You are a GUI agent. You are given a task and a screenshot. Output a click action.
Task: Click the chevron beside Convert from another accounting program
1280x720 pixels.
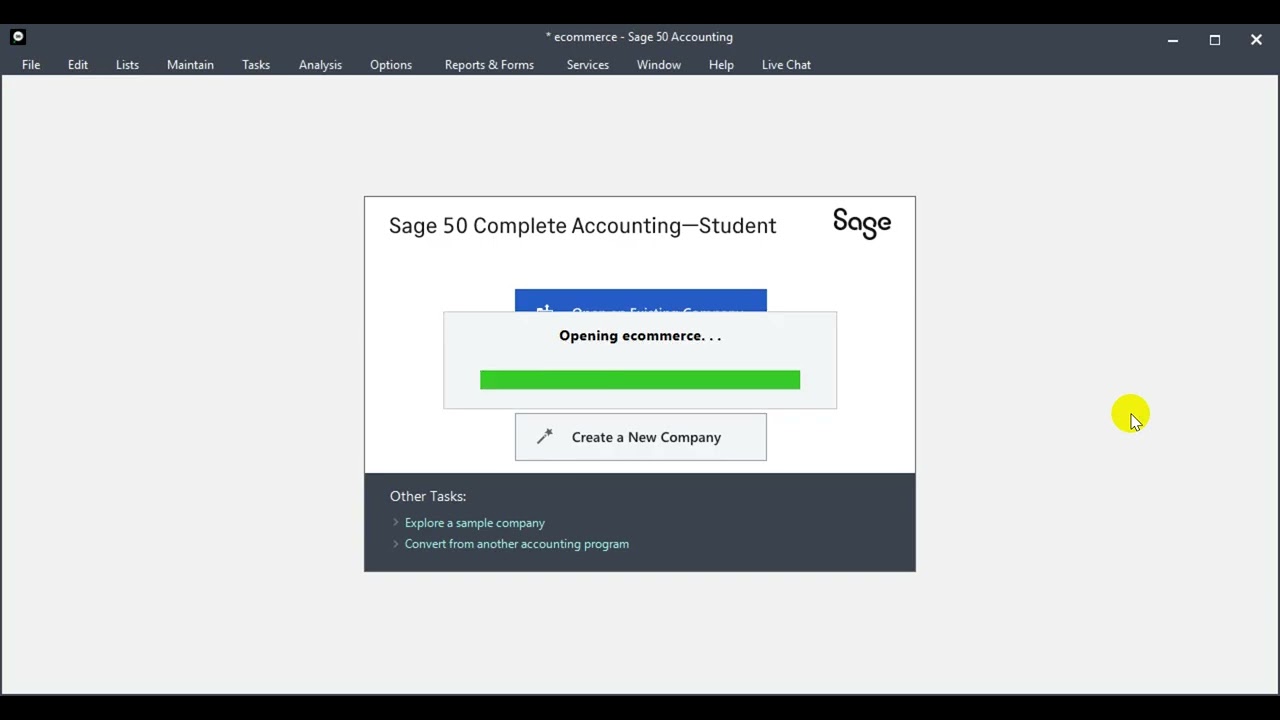396,544
